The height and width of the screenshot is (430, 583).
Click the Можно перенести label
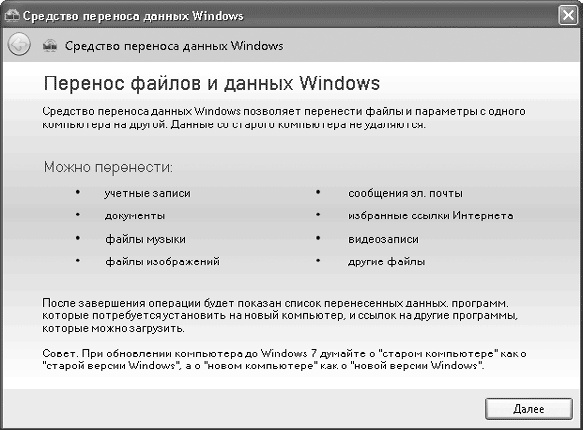pyautogui.click(x=108, y=167)
